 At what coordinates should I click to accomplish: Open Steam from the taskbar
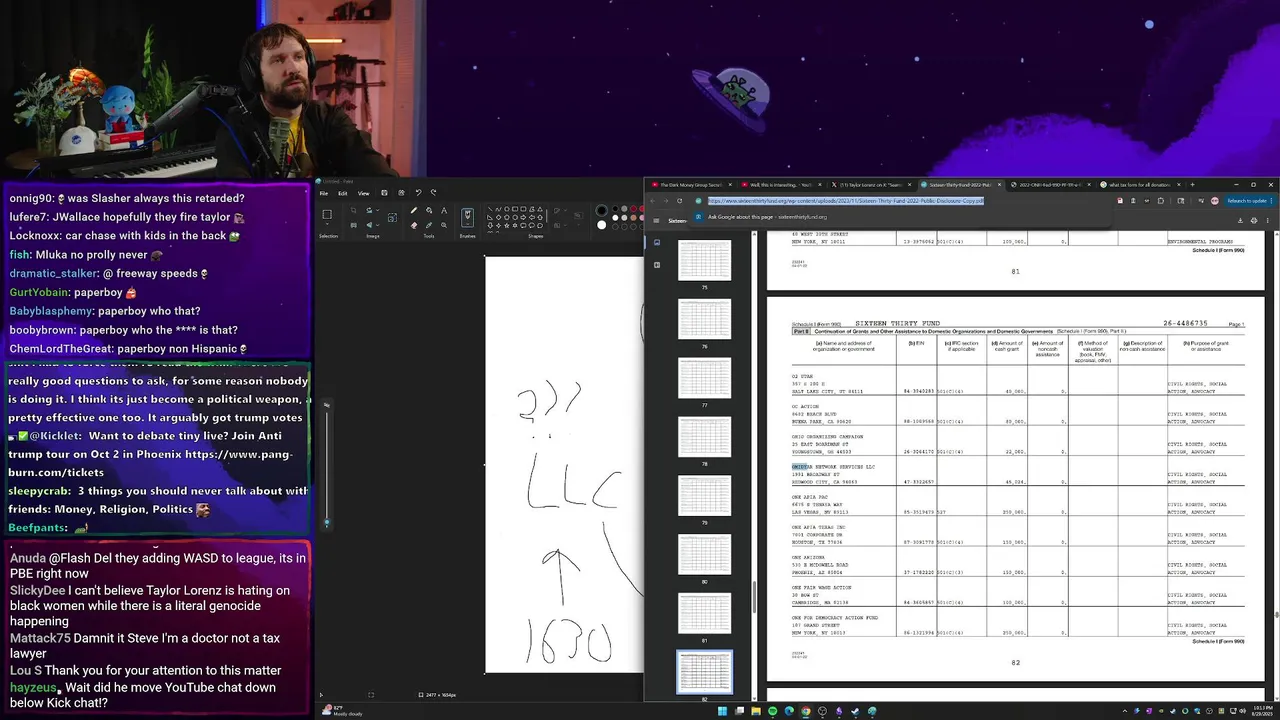click(x=855, y=711)
